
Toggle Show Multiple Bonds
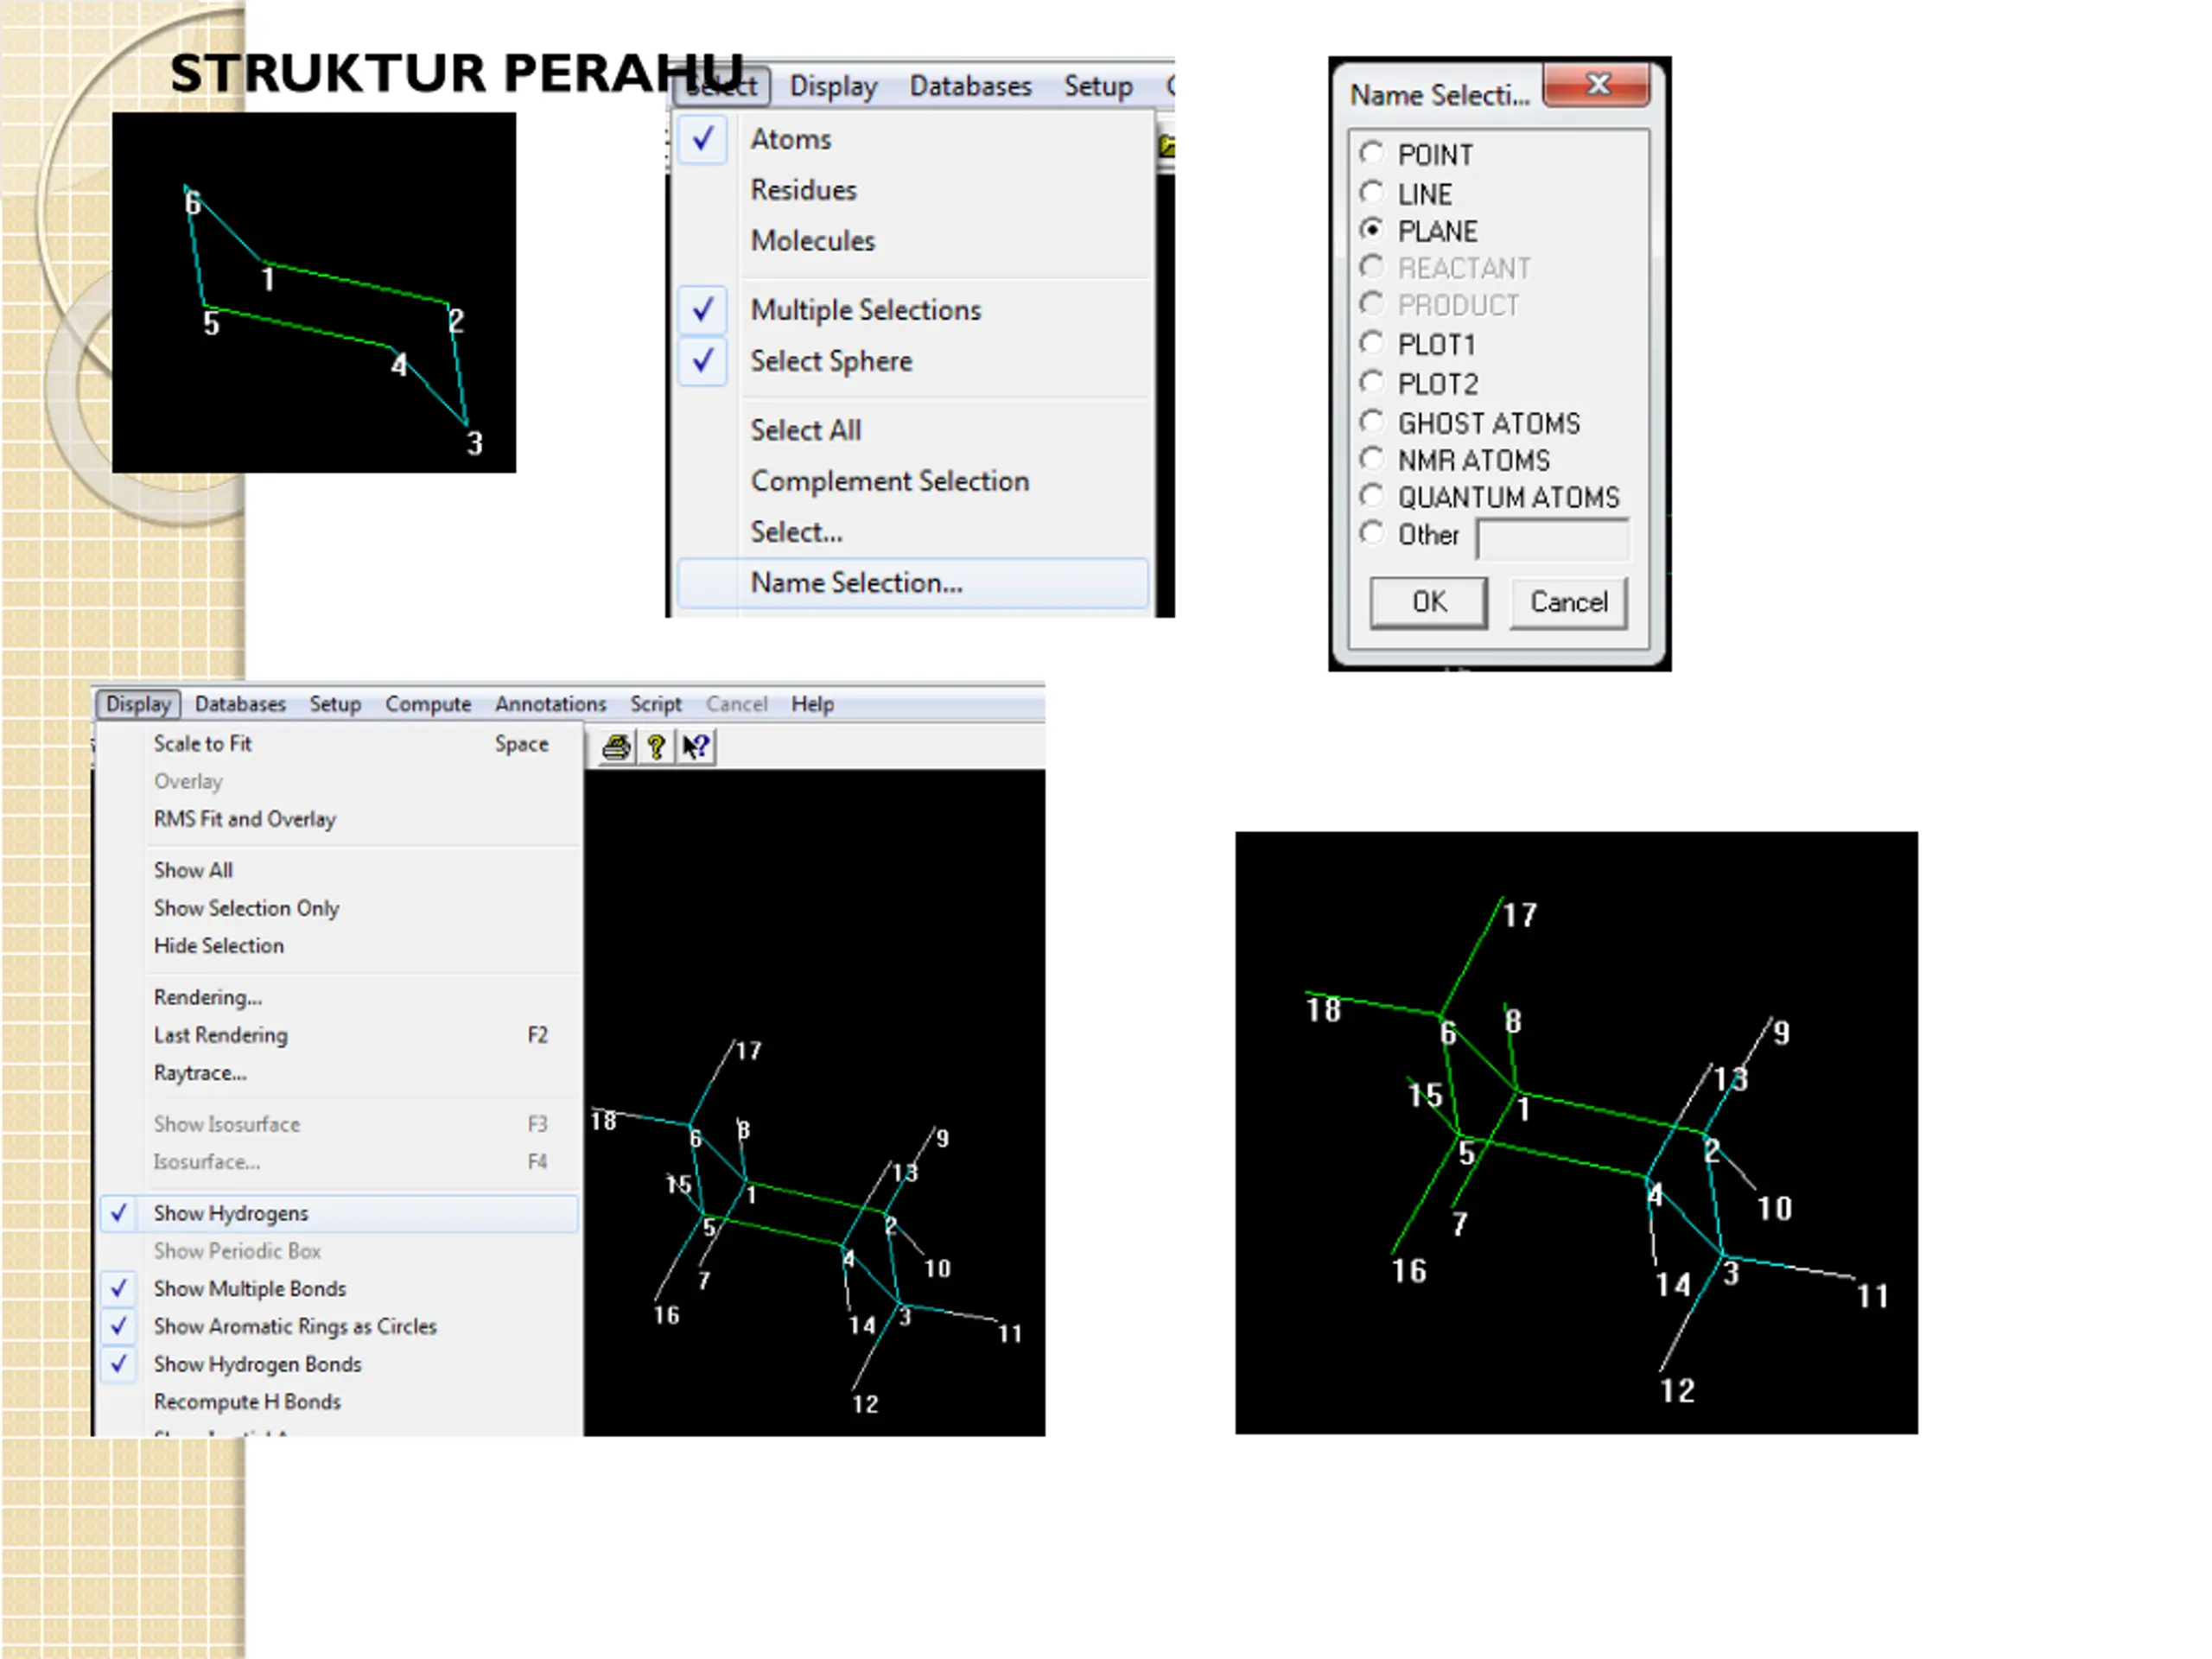coord(338,1289)
